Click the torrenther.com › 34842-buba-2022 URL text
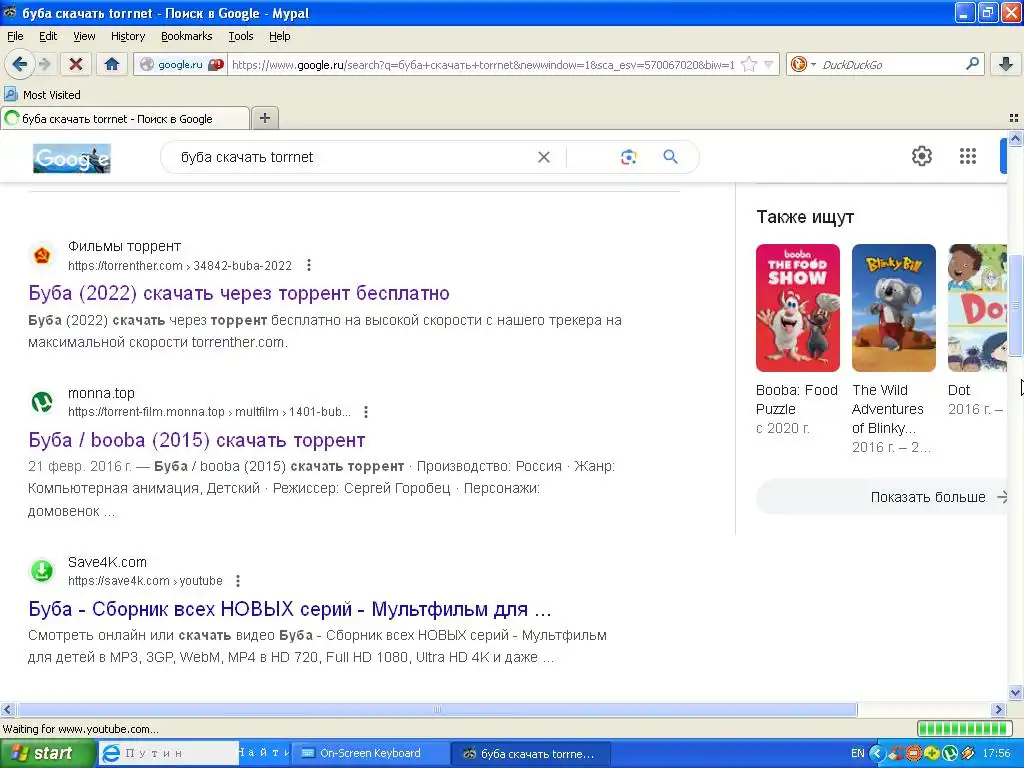 [180, 266]
